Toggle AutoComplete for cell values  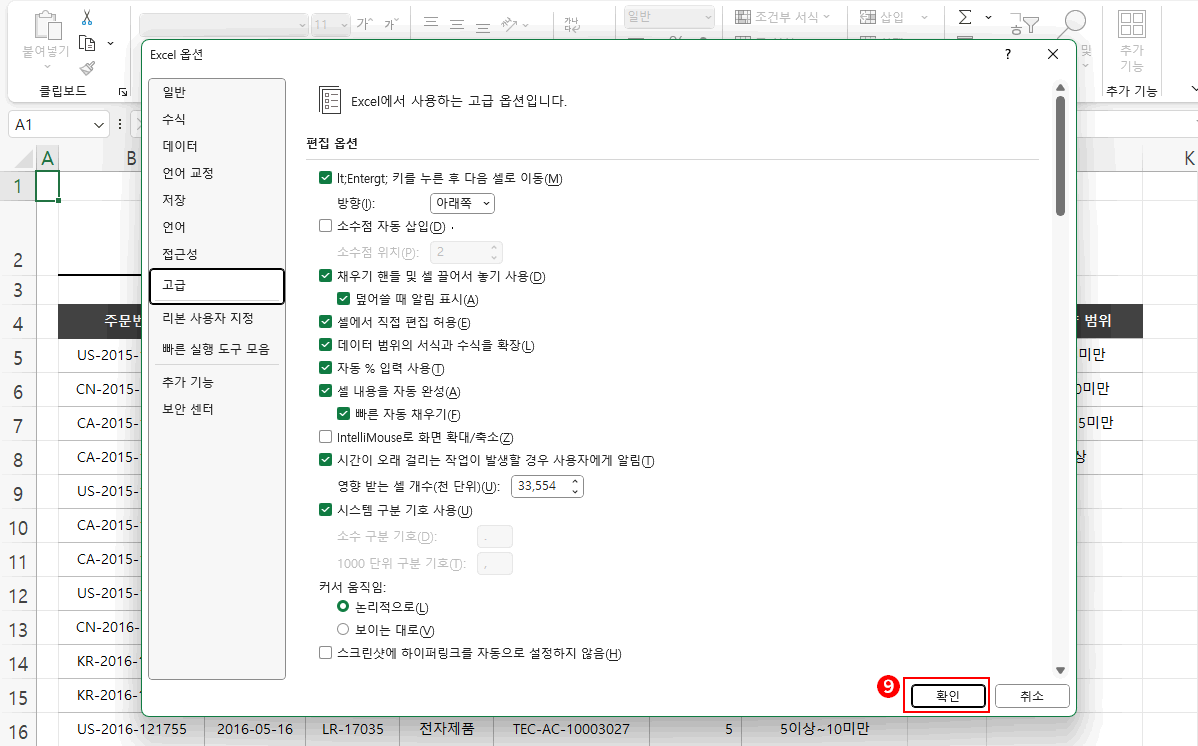tap(325, 391)
